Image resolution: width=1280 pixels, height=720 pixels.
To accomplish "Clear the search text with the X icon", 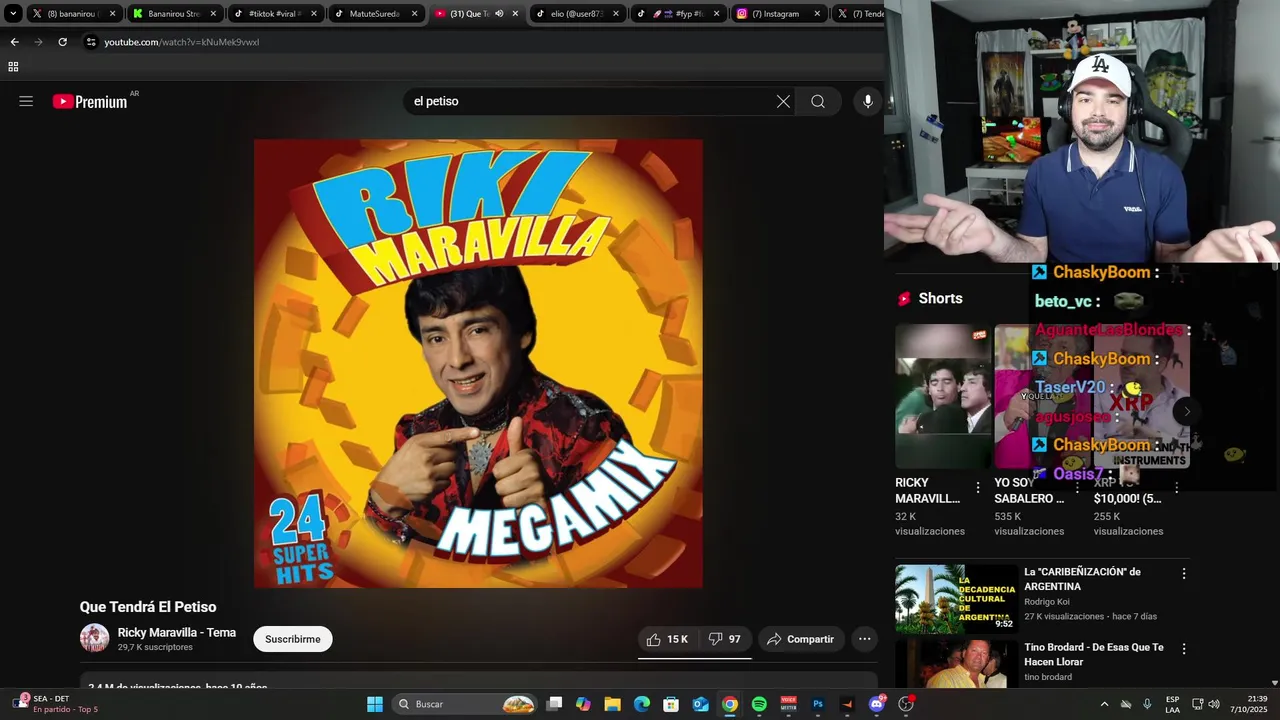I will 783,101.
